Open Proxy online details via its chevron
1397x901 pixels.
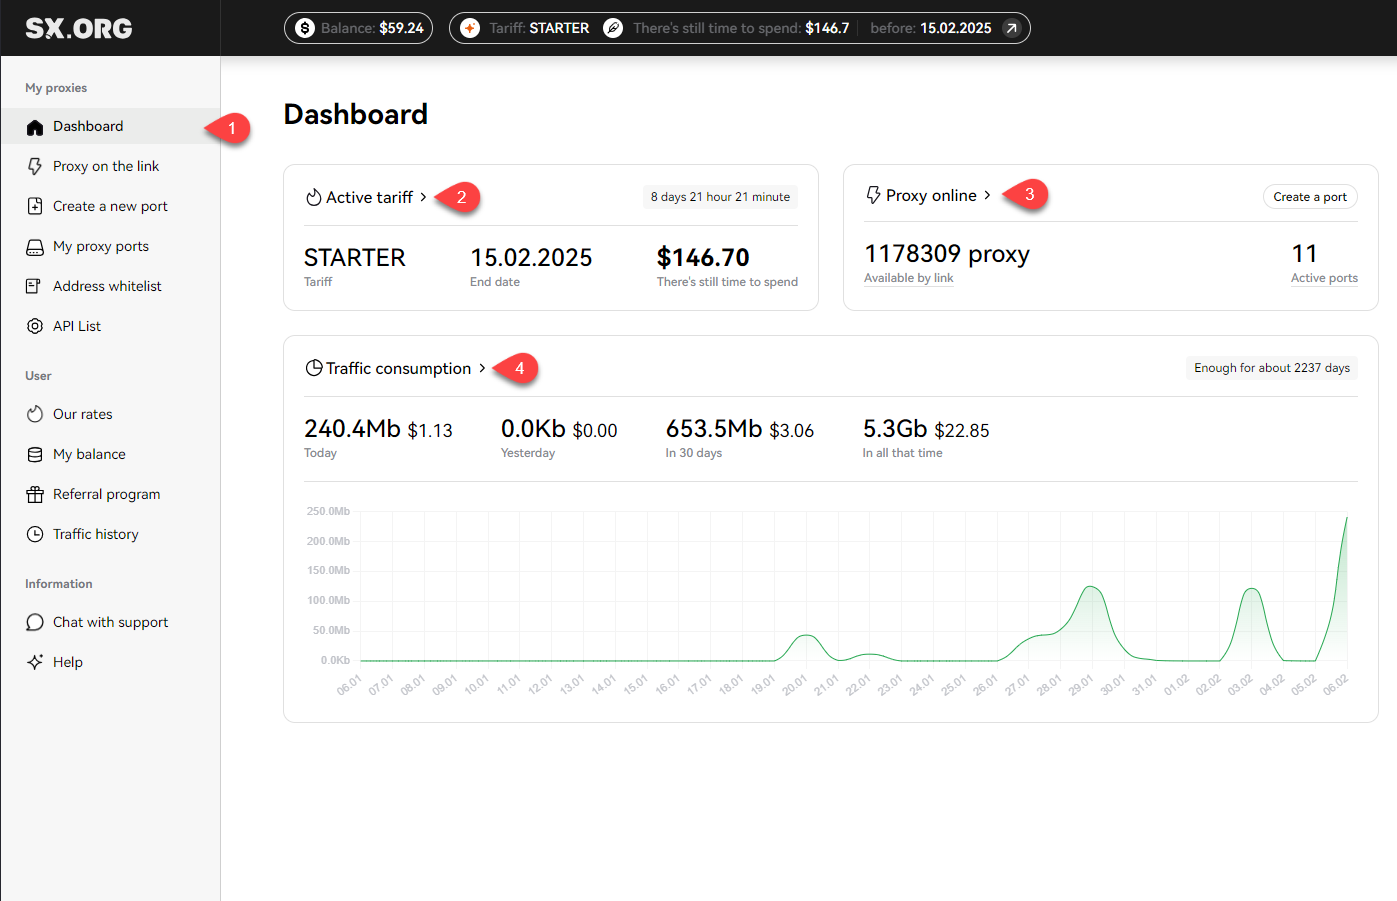click(x=988, y=195)
